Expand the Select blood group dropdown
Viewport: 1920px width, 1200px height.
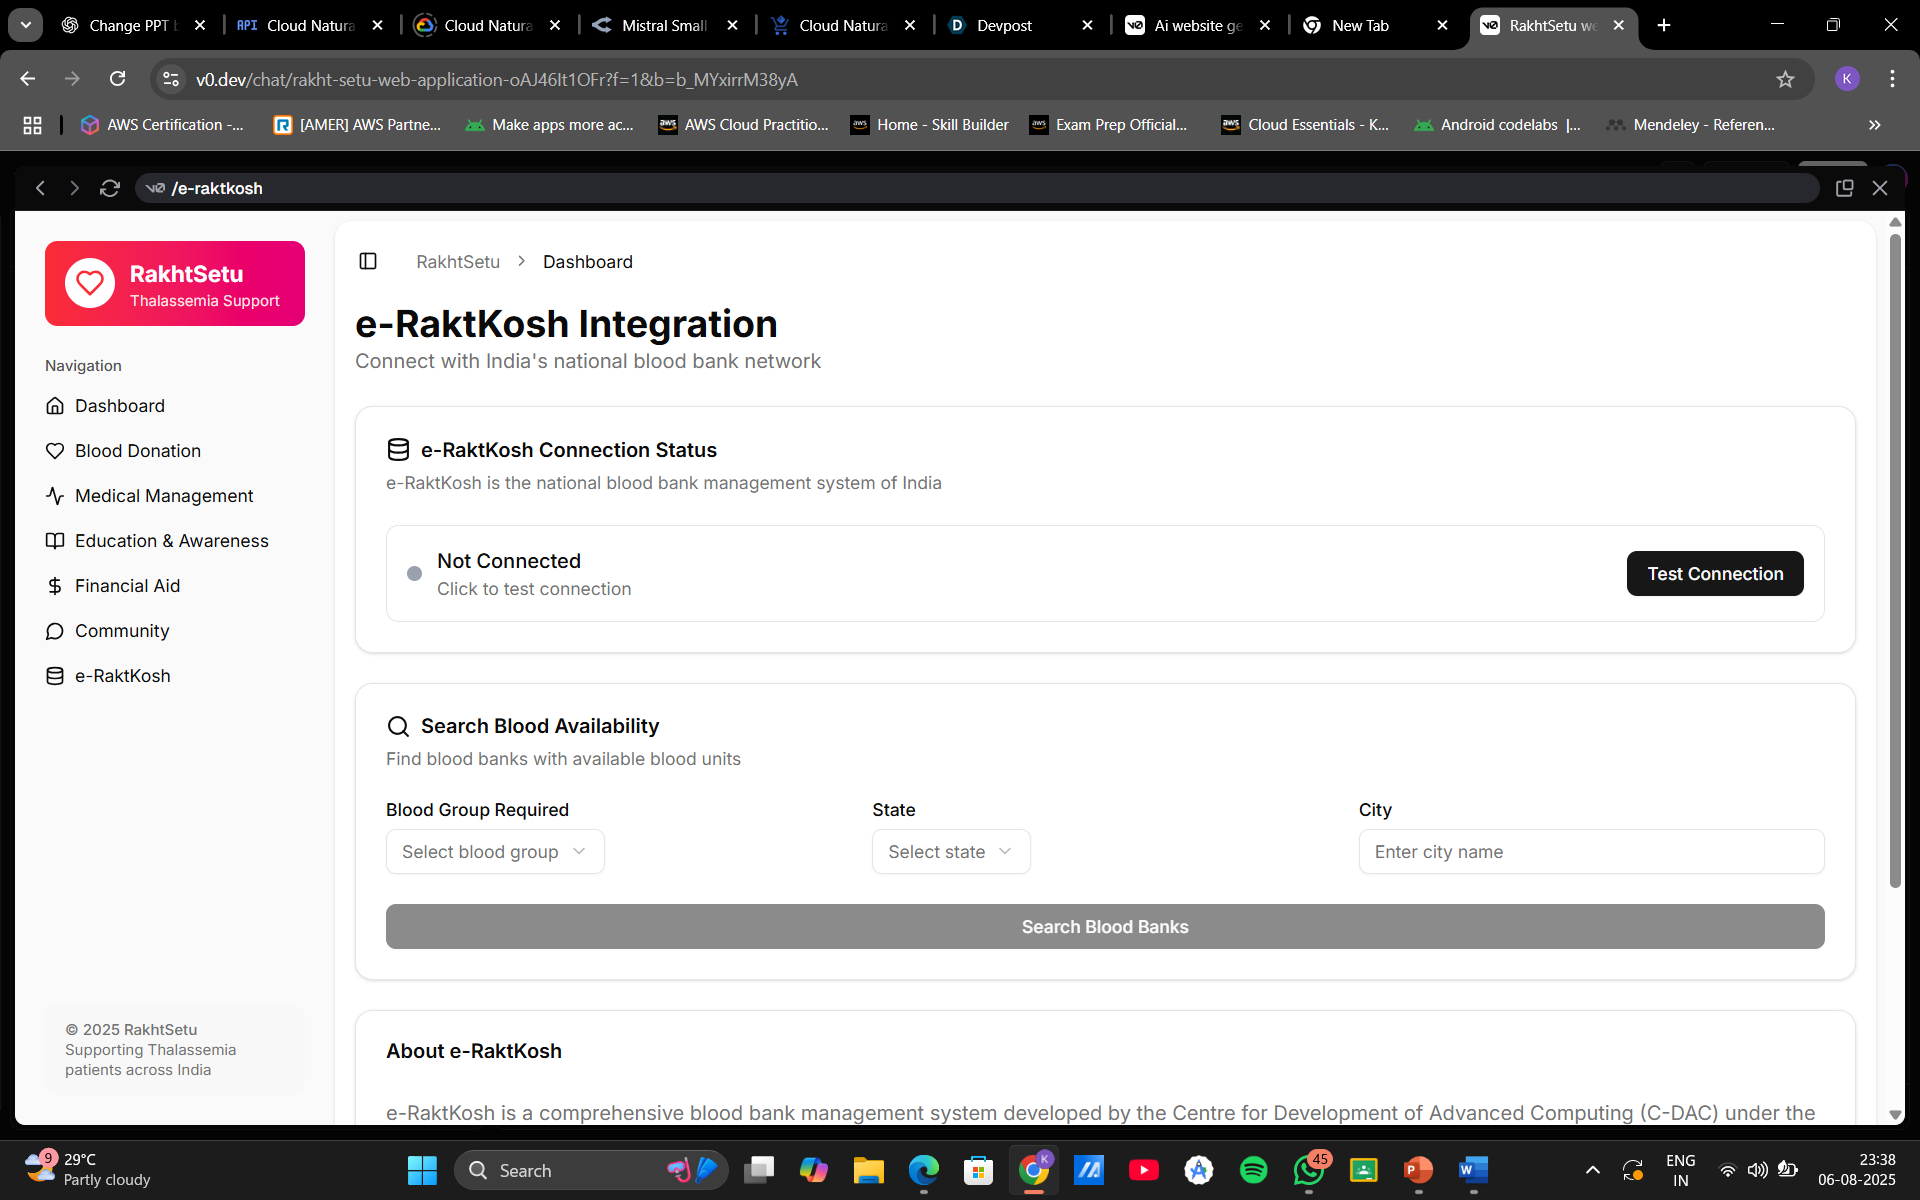coord(495,851)
